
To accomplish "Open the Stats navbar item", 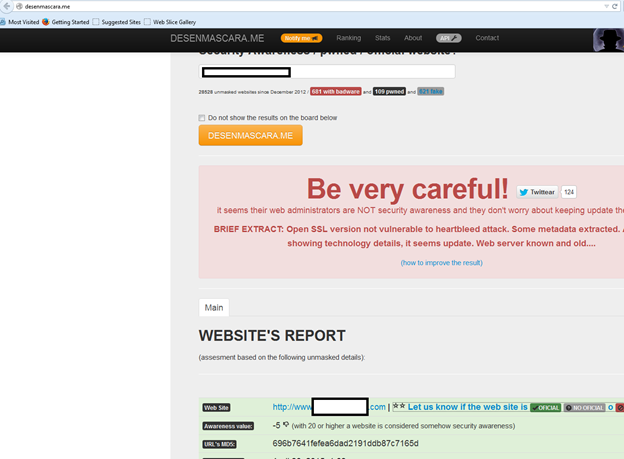I will 382,38.
